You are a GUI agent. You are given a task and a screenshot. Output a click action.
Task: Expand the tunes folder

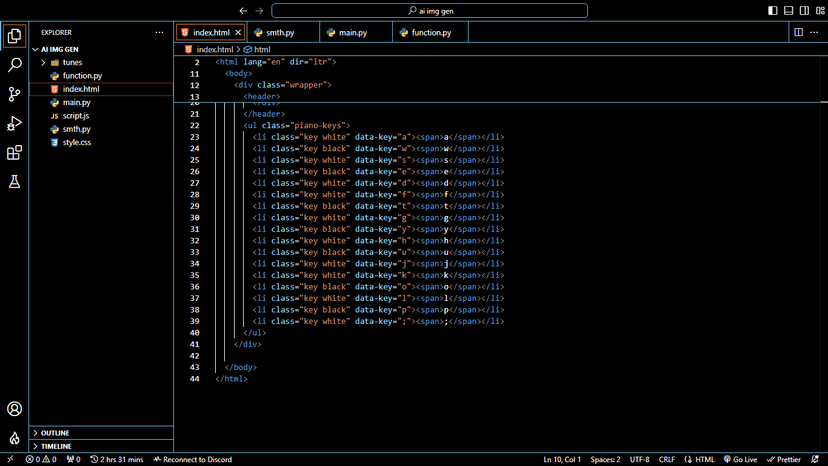[72, 62]
